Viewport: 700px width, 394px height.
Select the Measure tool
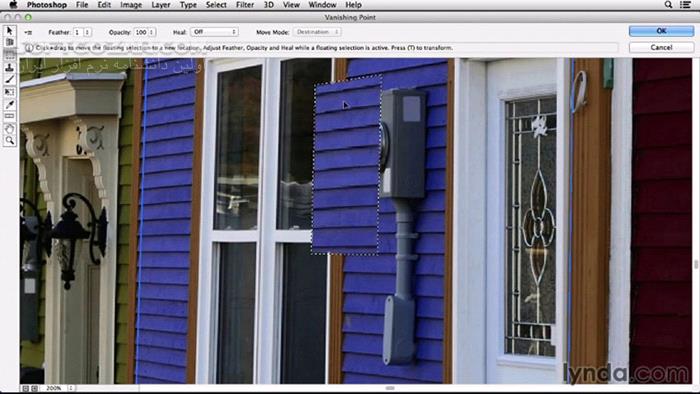9,116
